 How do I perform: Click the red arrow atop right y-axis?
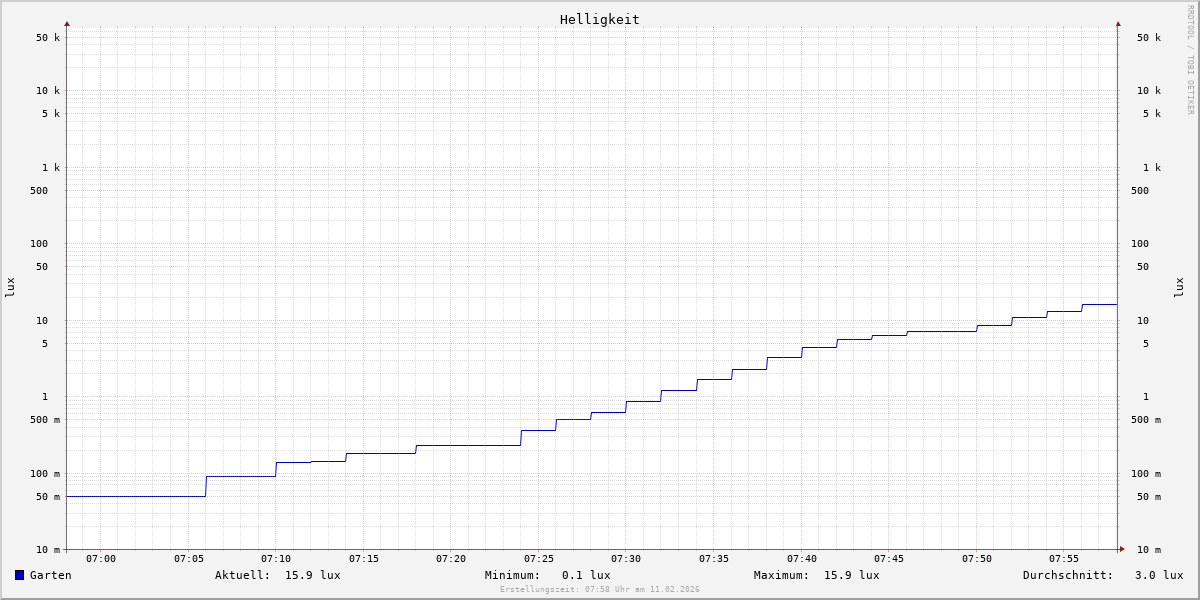tap(1118, 23)
